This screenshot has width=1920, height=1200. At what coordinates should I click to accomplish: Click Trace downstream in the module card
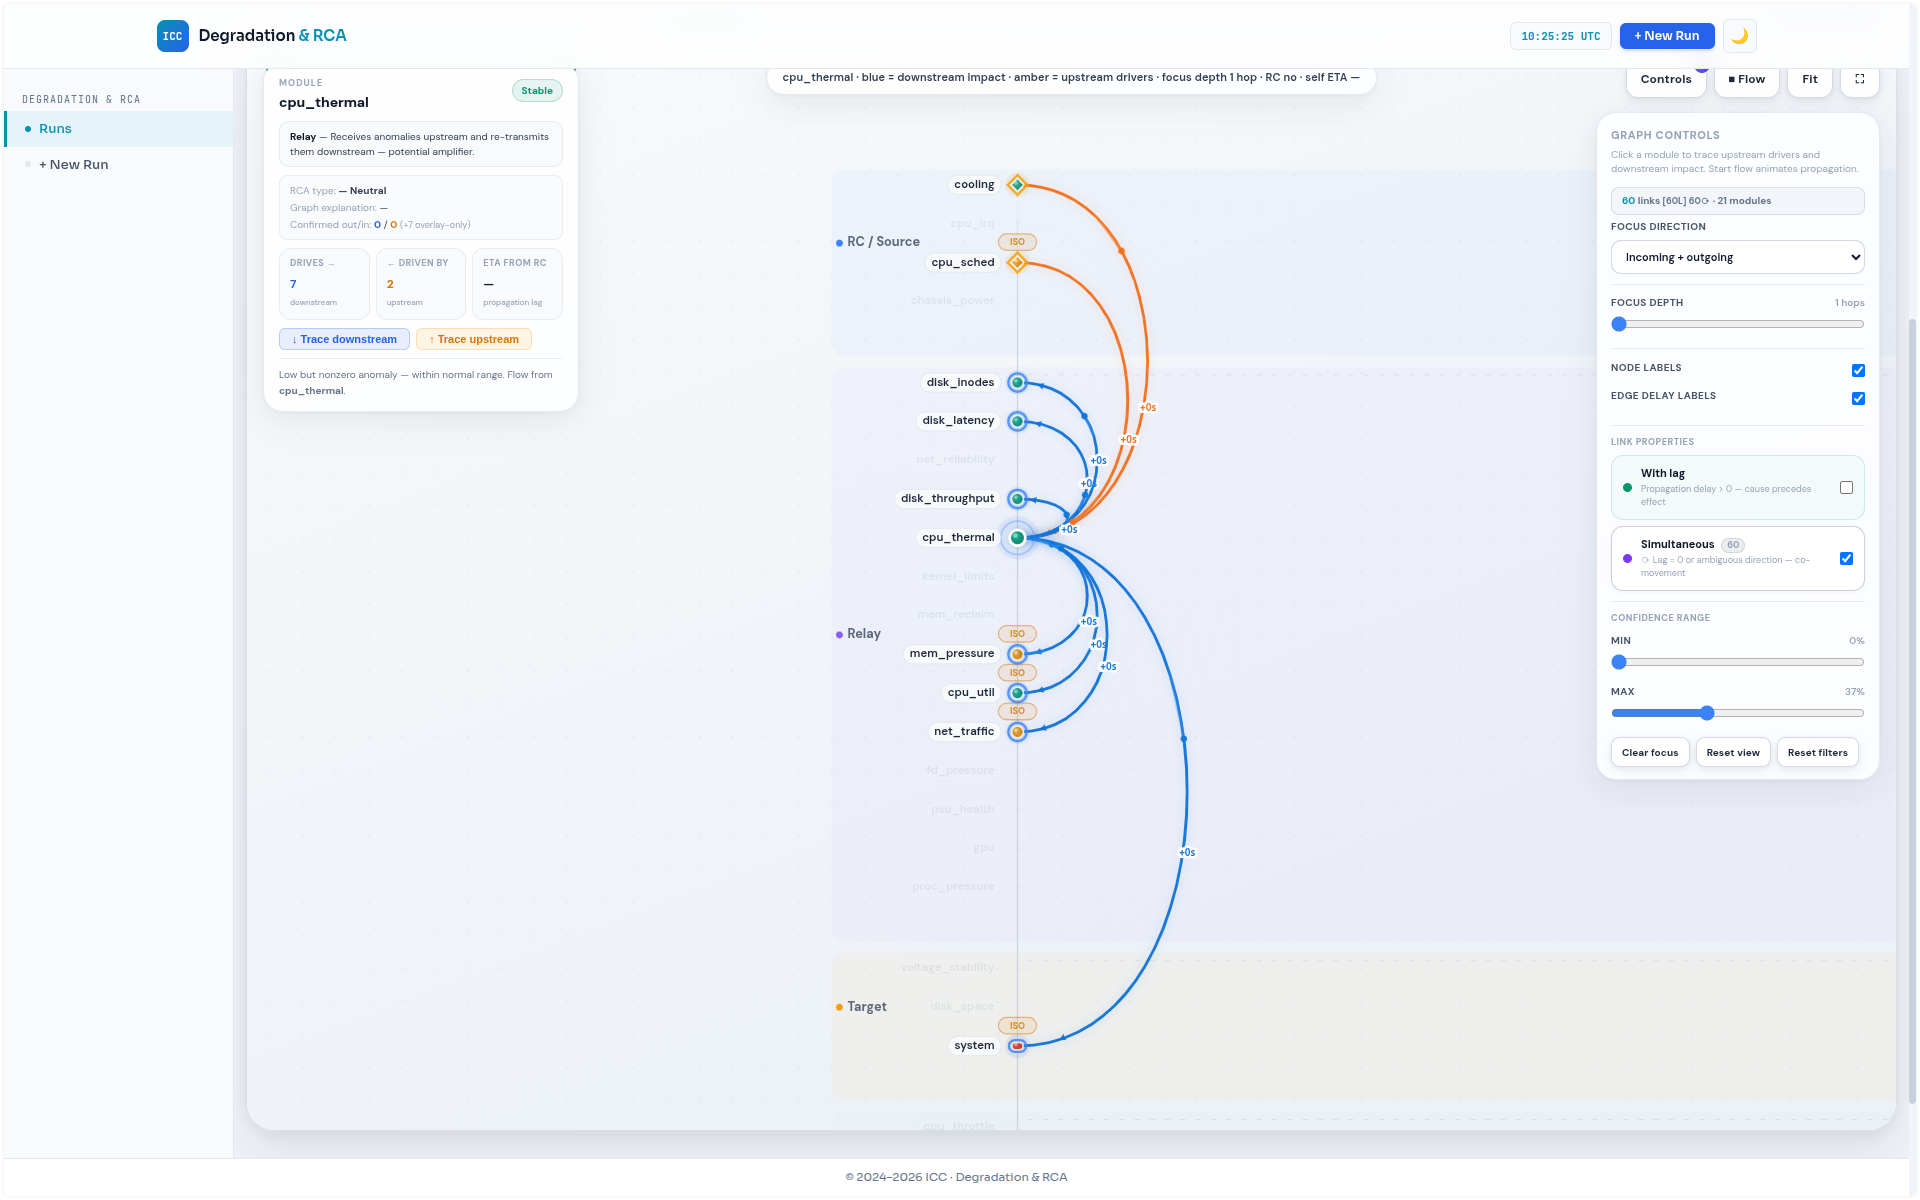tap(344, 339)
